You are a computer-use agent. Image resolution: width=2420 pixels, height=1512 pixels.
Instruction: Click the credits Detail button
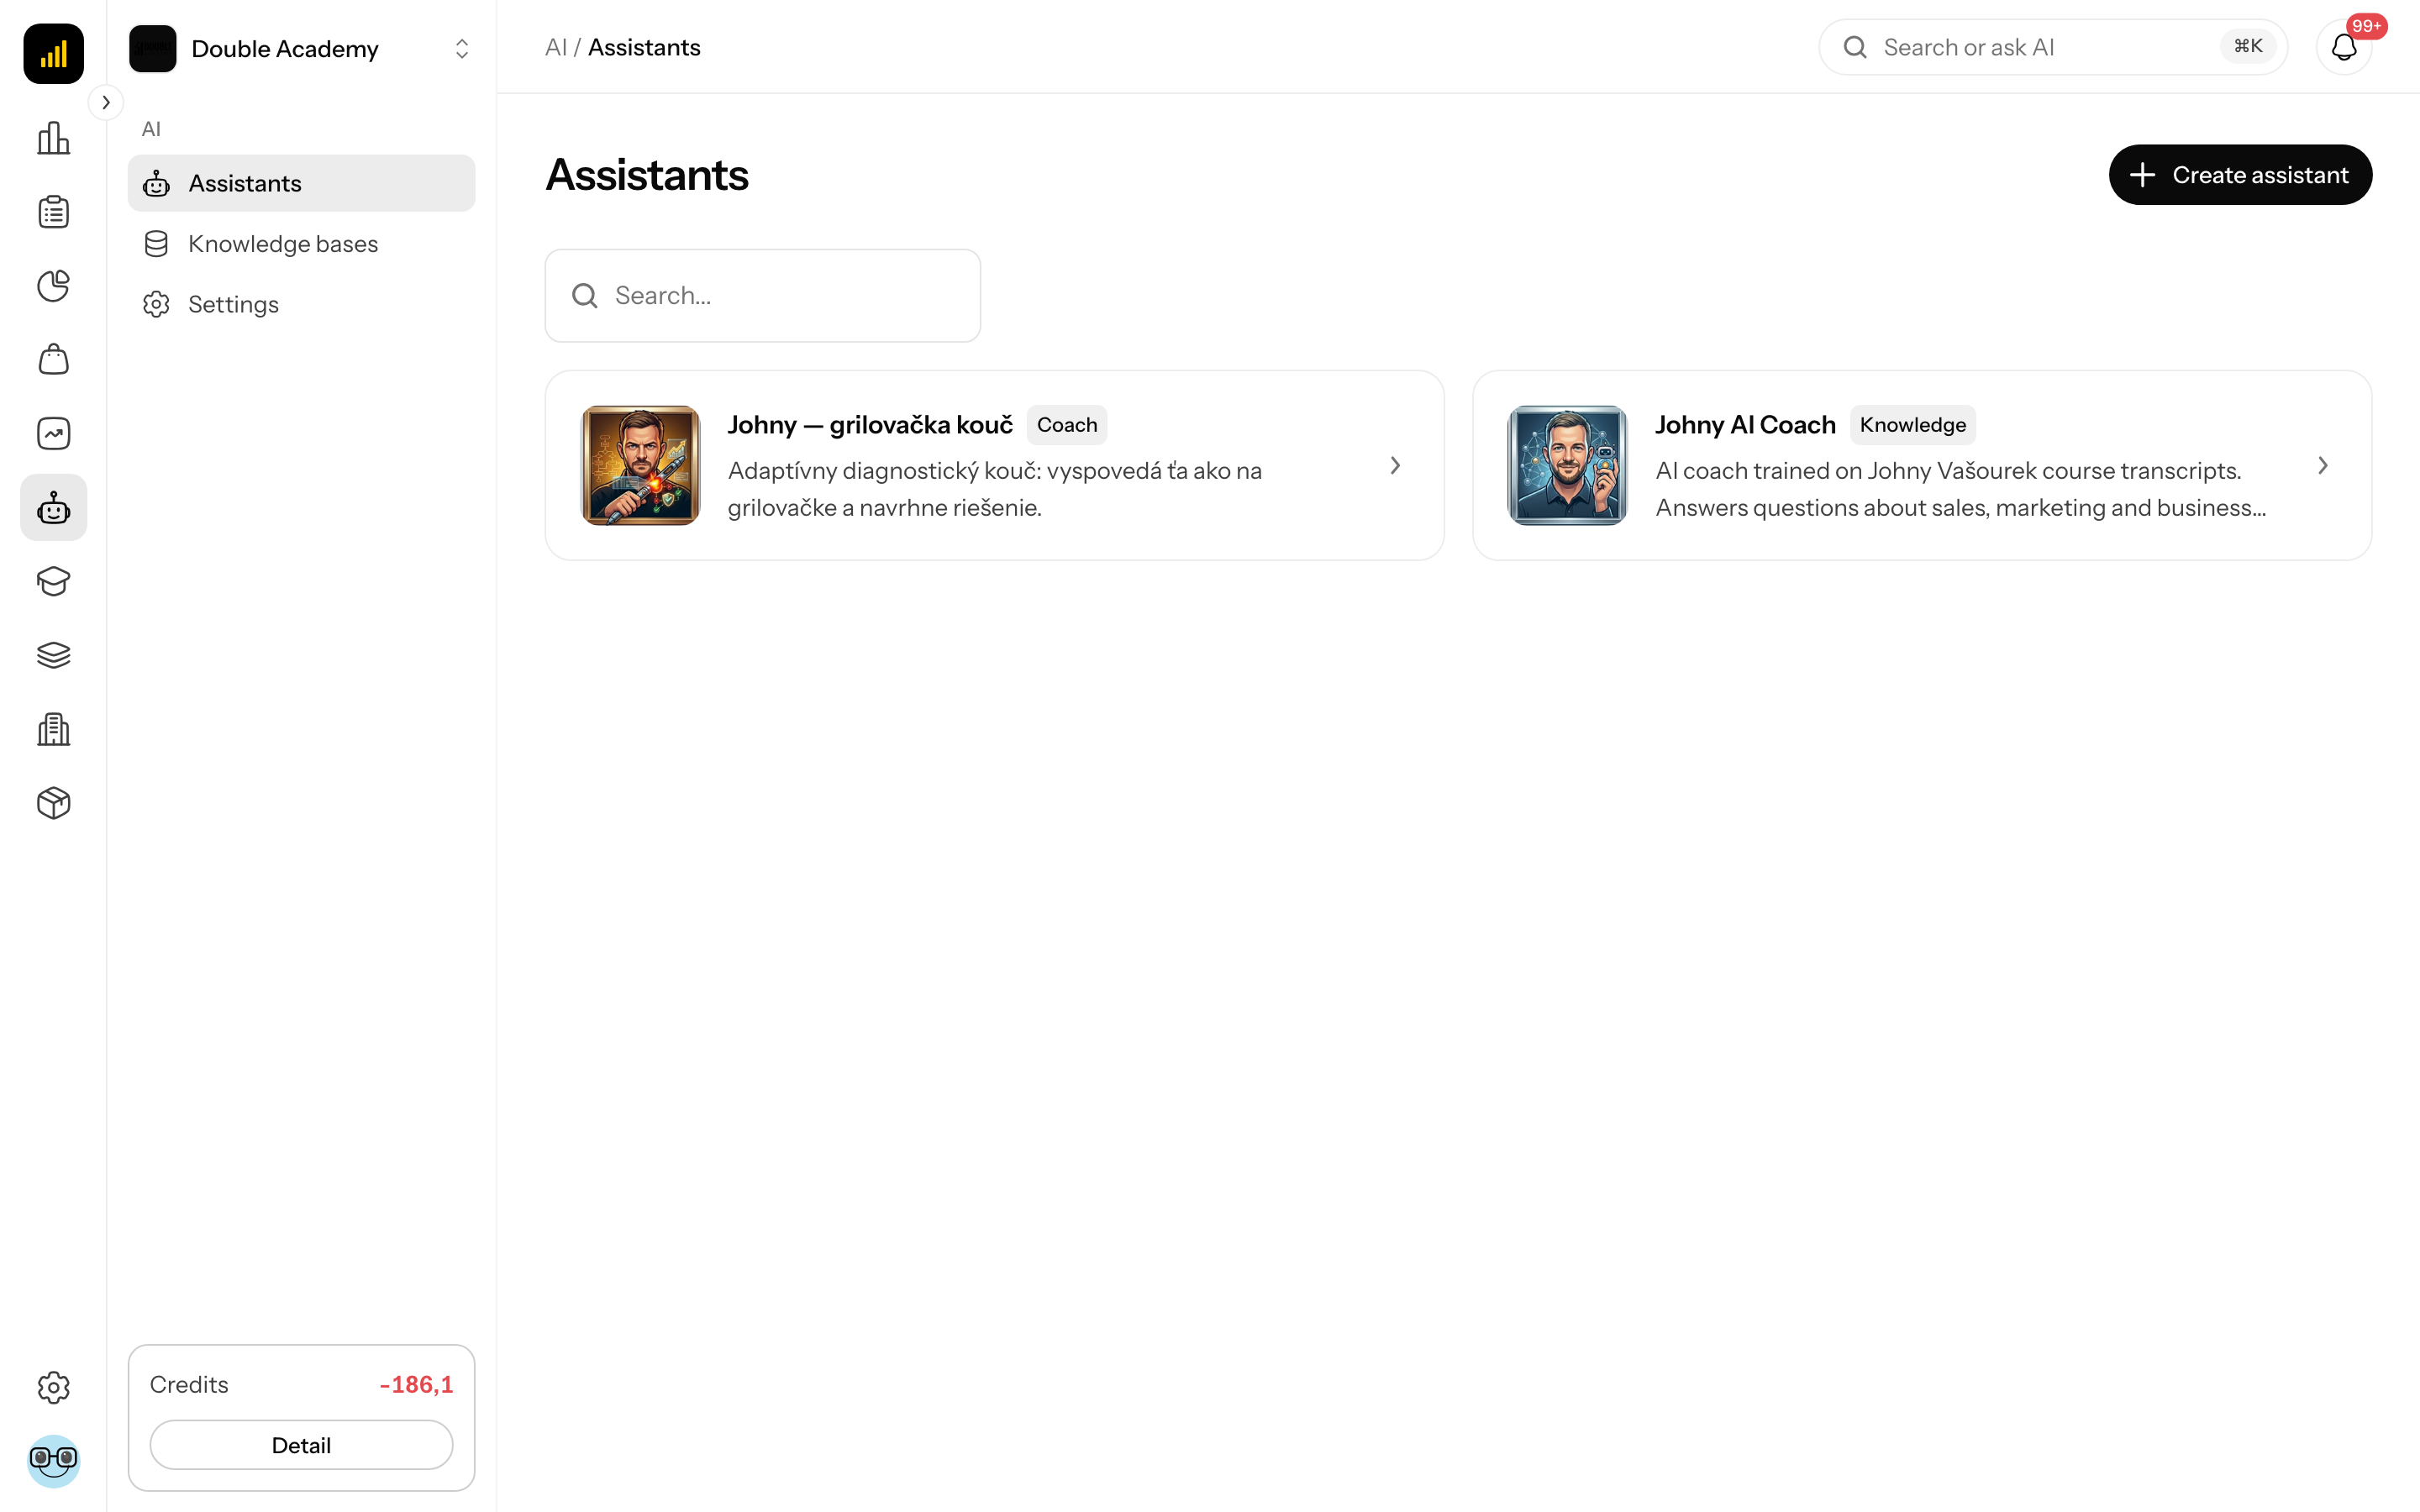(301, 1445)
